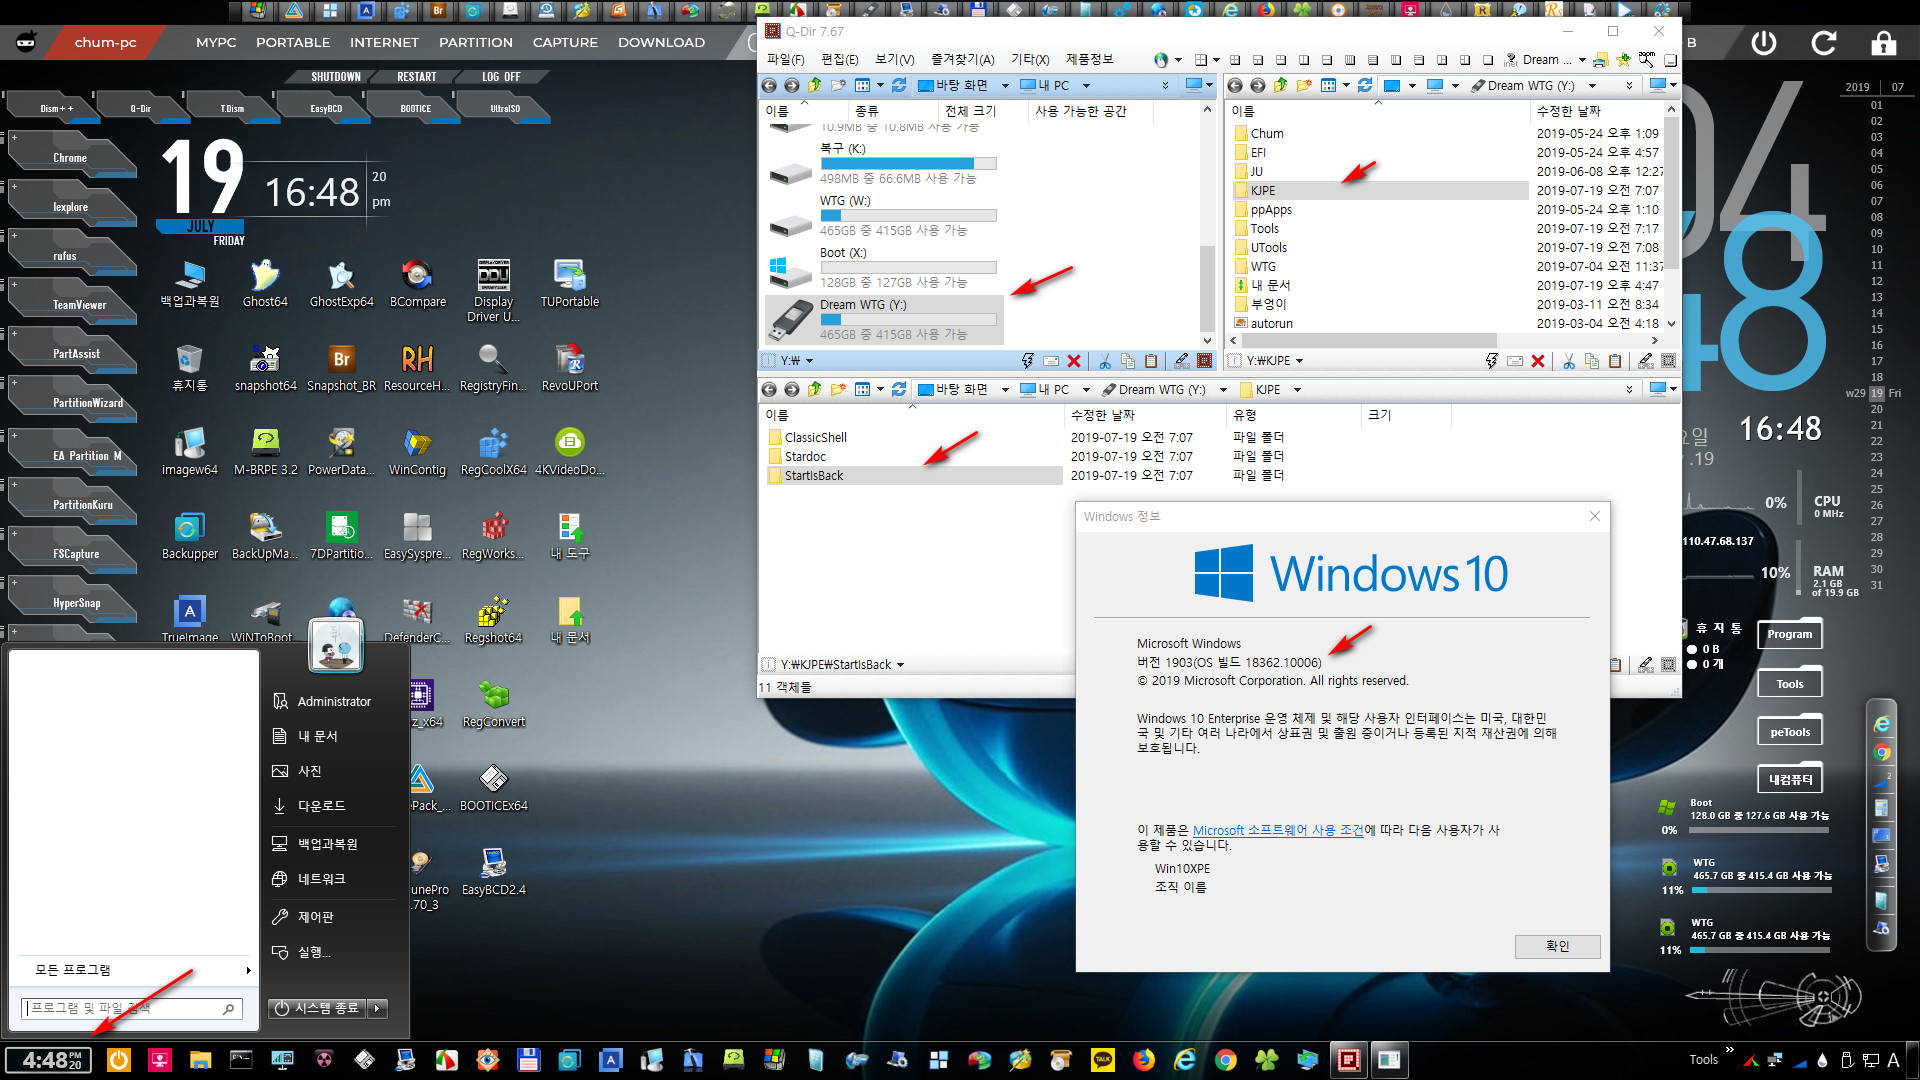
Task: Click the power icon at top right
Action: [x=1764, y=43]
